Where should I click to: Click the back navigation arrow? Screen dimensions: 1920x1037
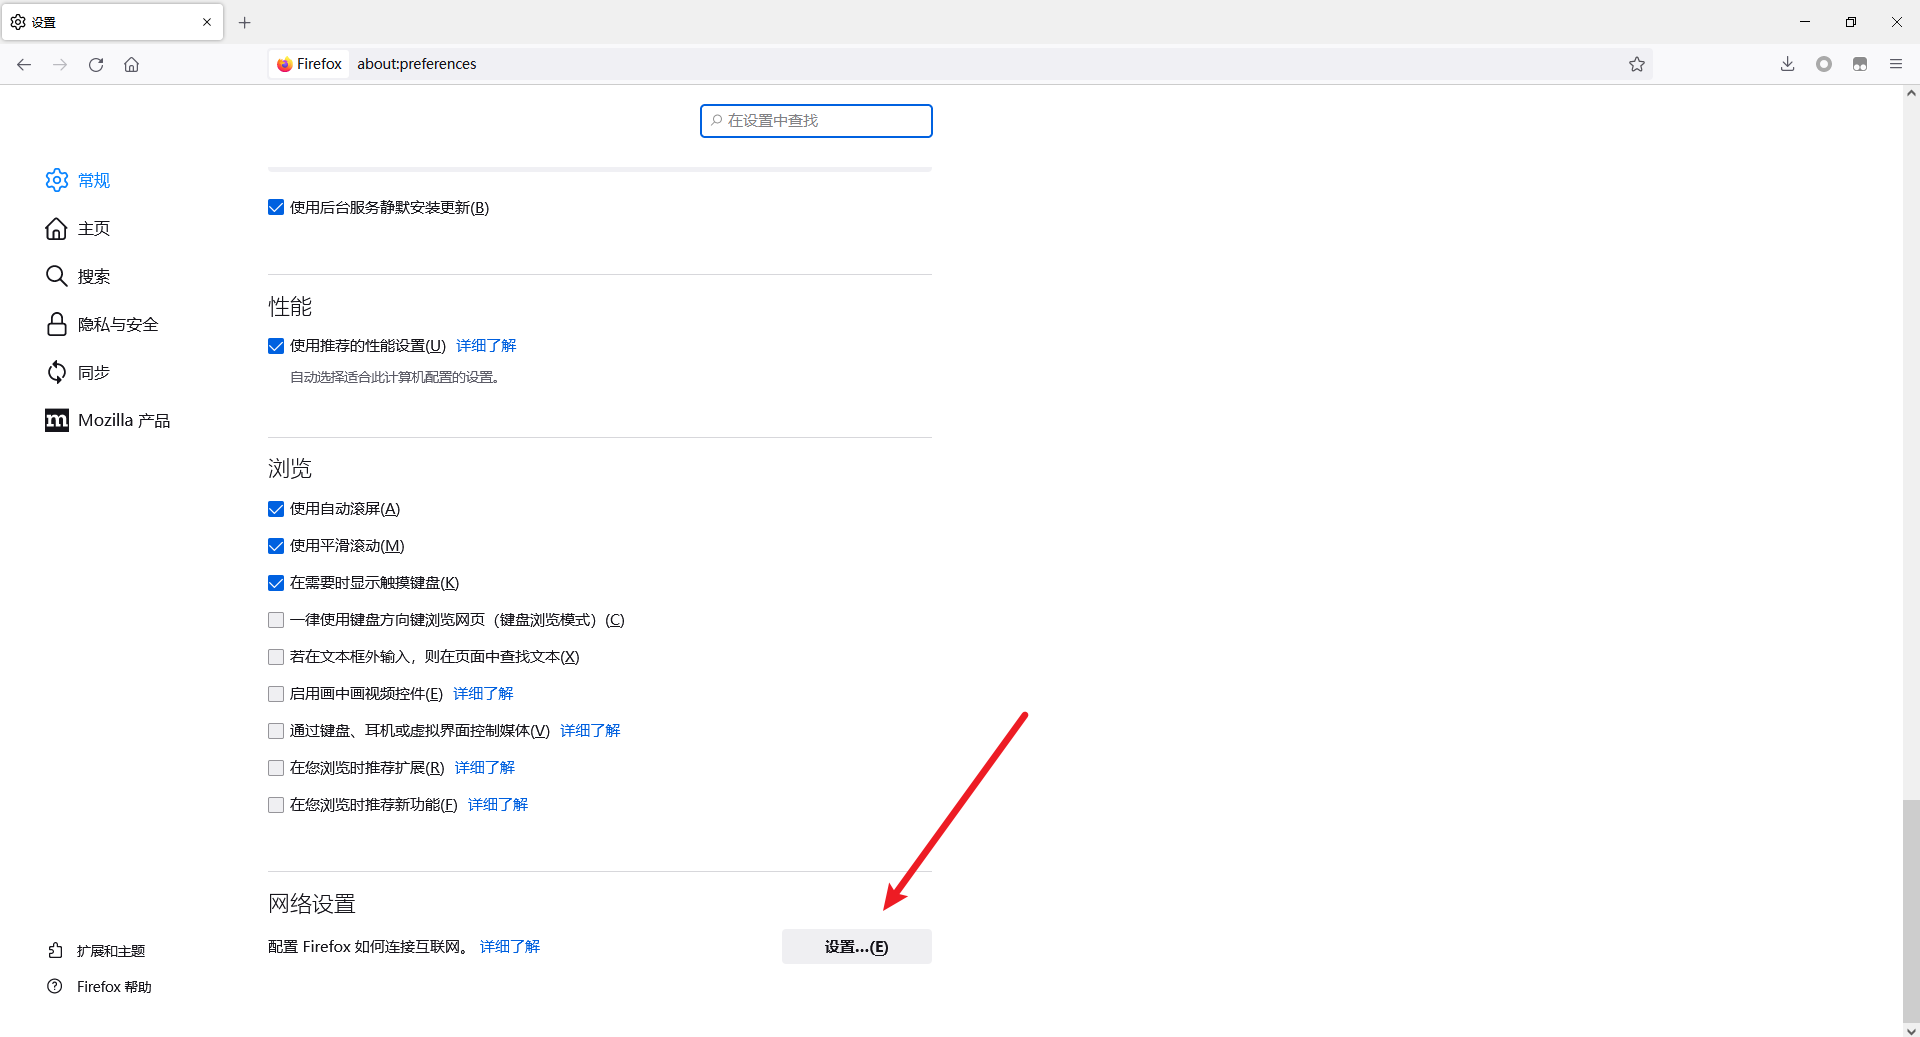[24, 64]
